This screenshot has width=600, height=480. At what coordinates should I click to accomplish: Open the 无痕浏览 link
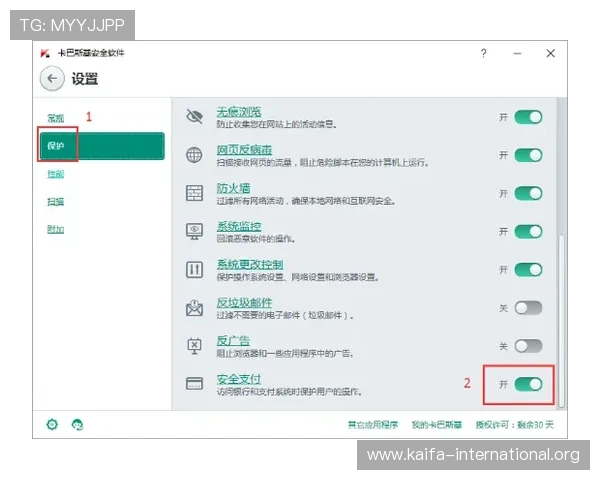[239, 112]
